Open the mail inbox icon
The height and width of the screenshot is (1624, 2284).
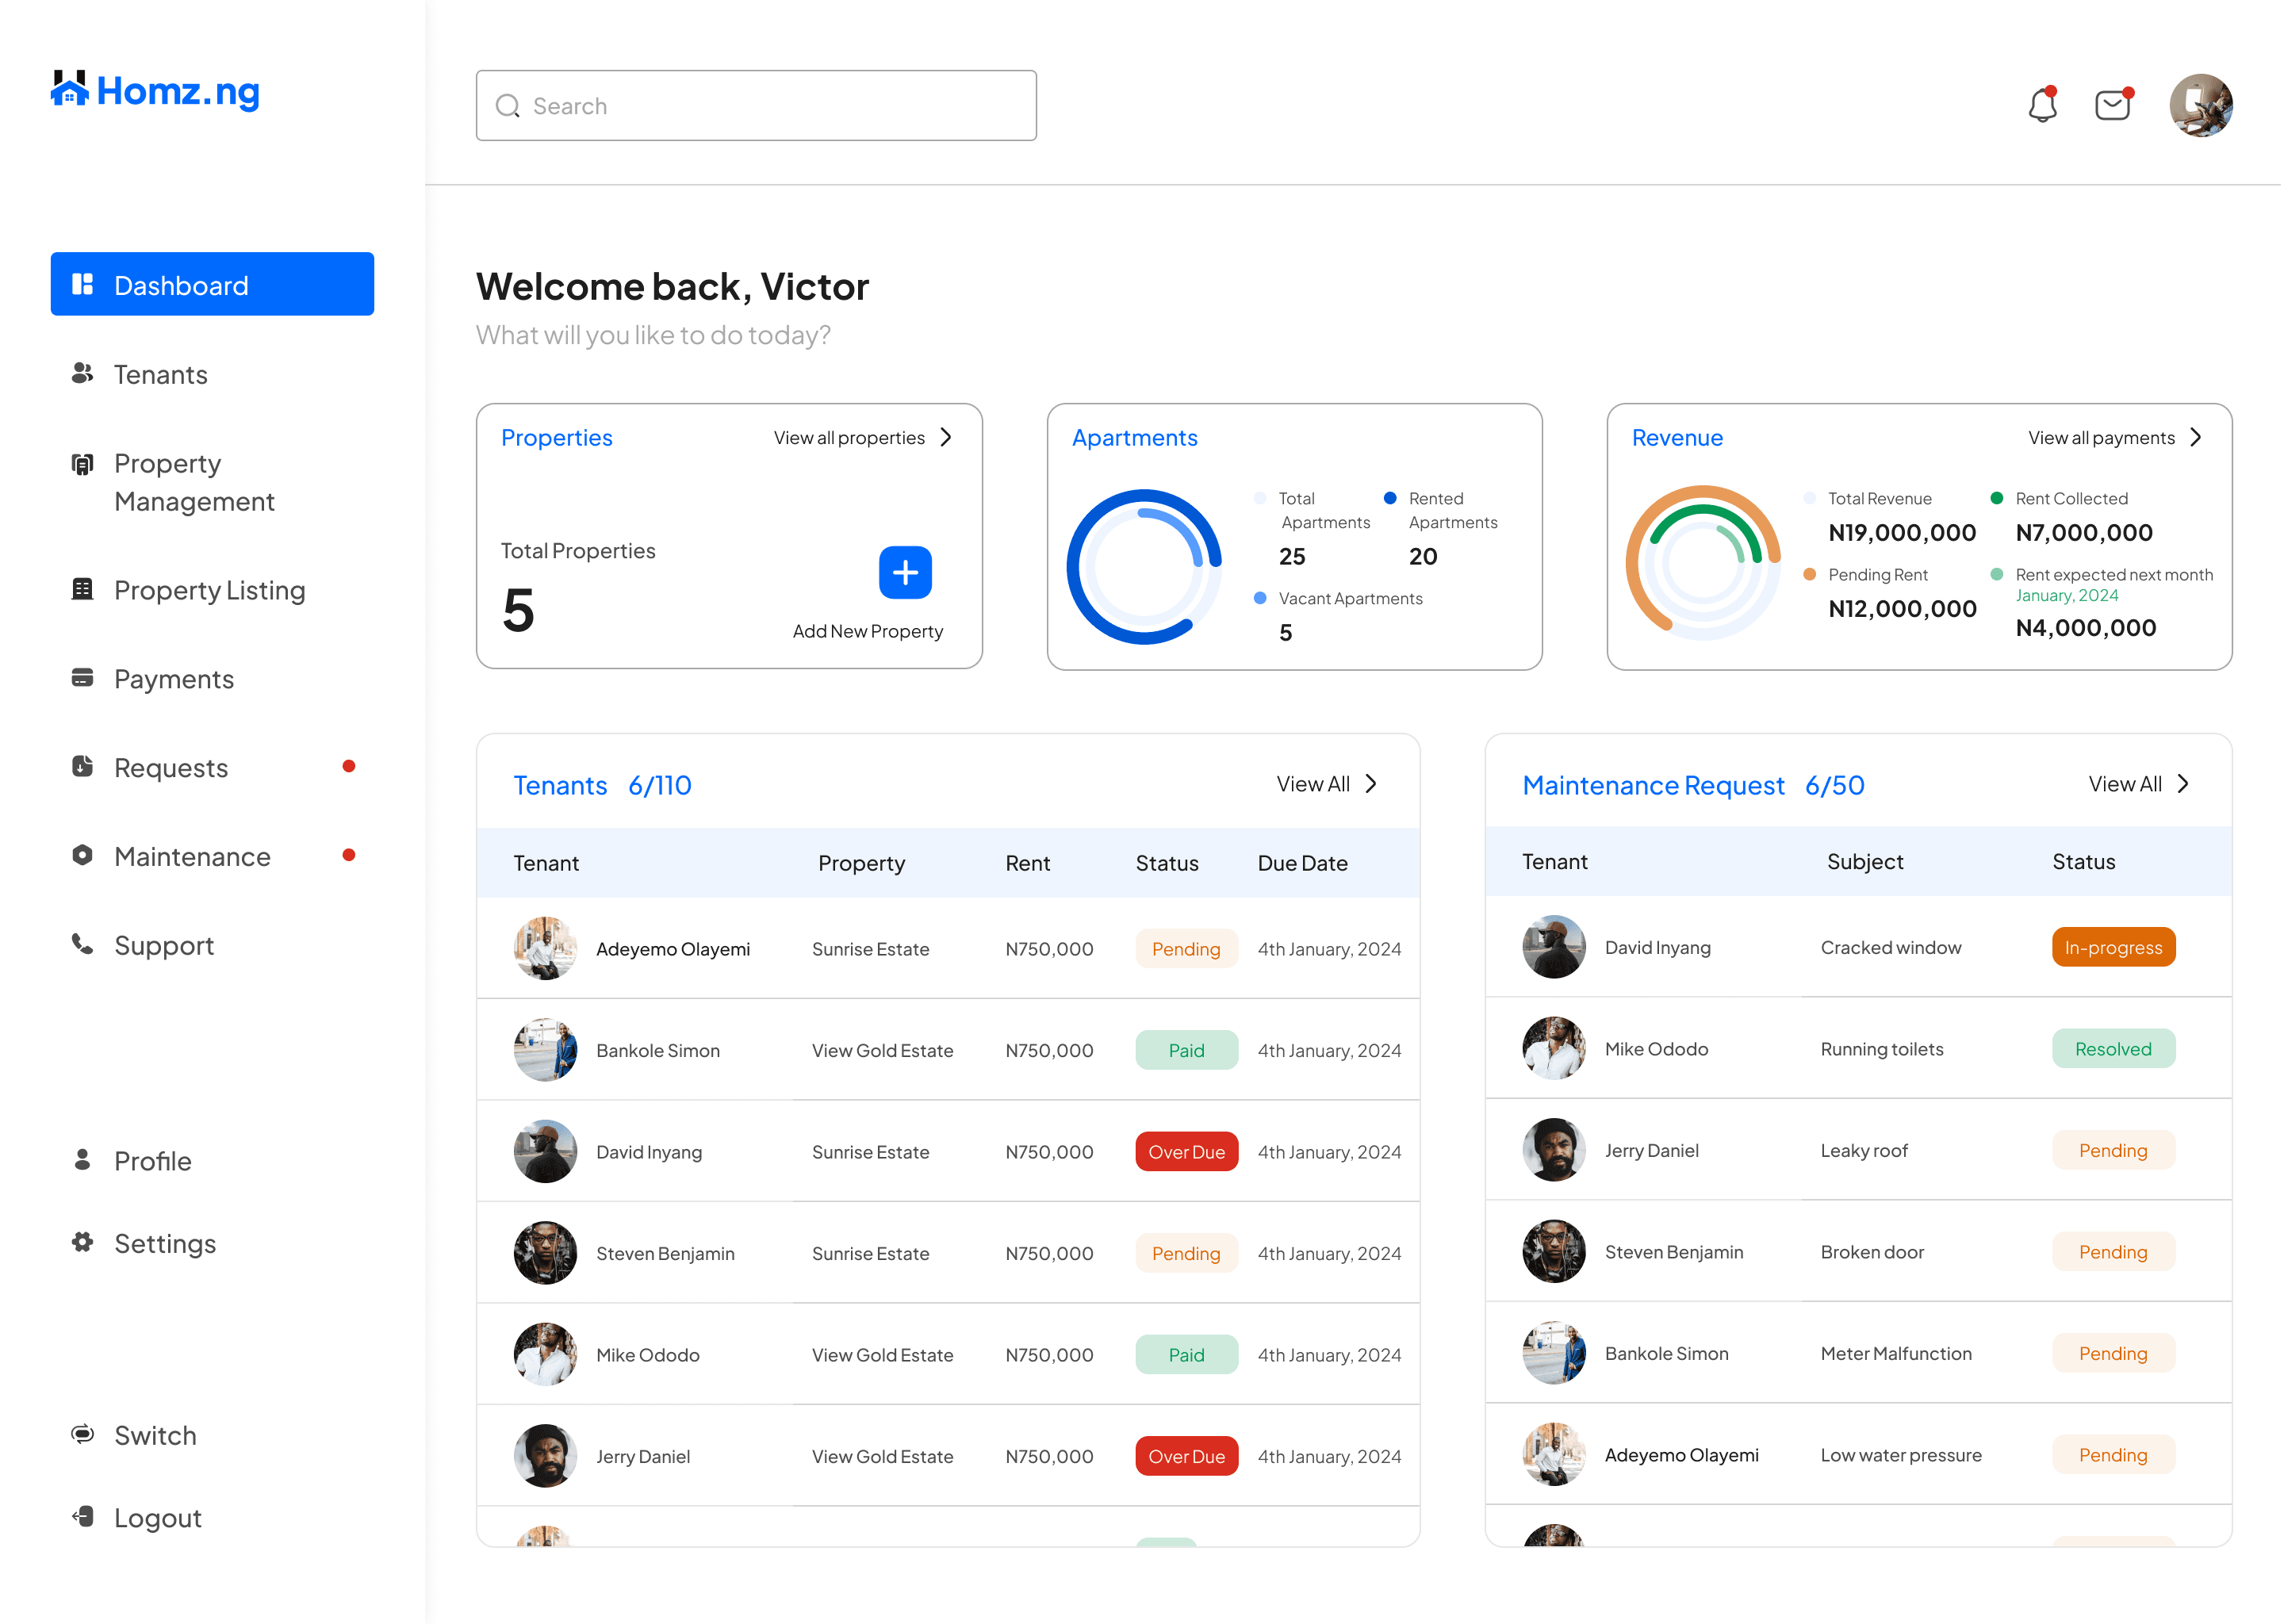[2112, 105]
